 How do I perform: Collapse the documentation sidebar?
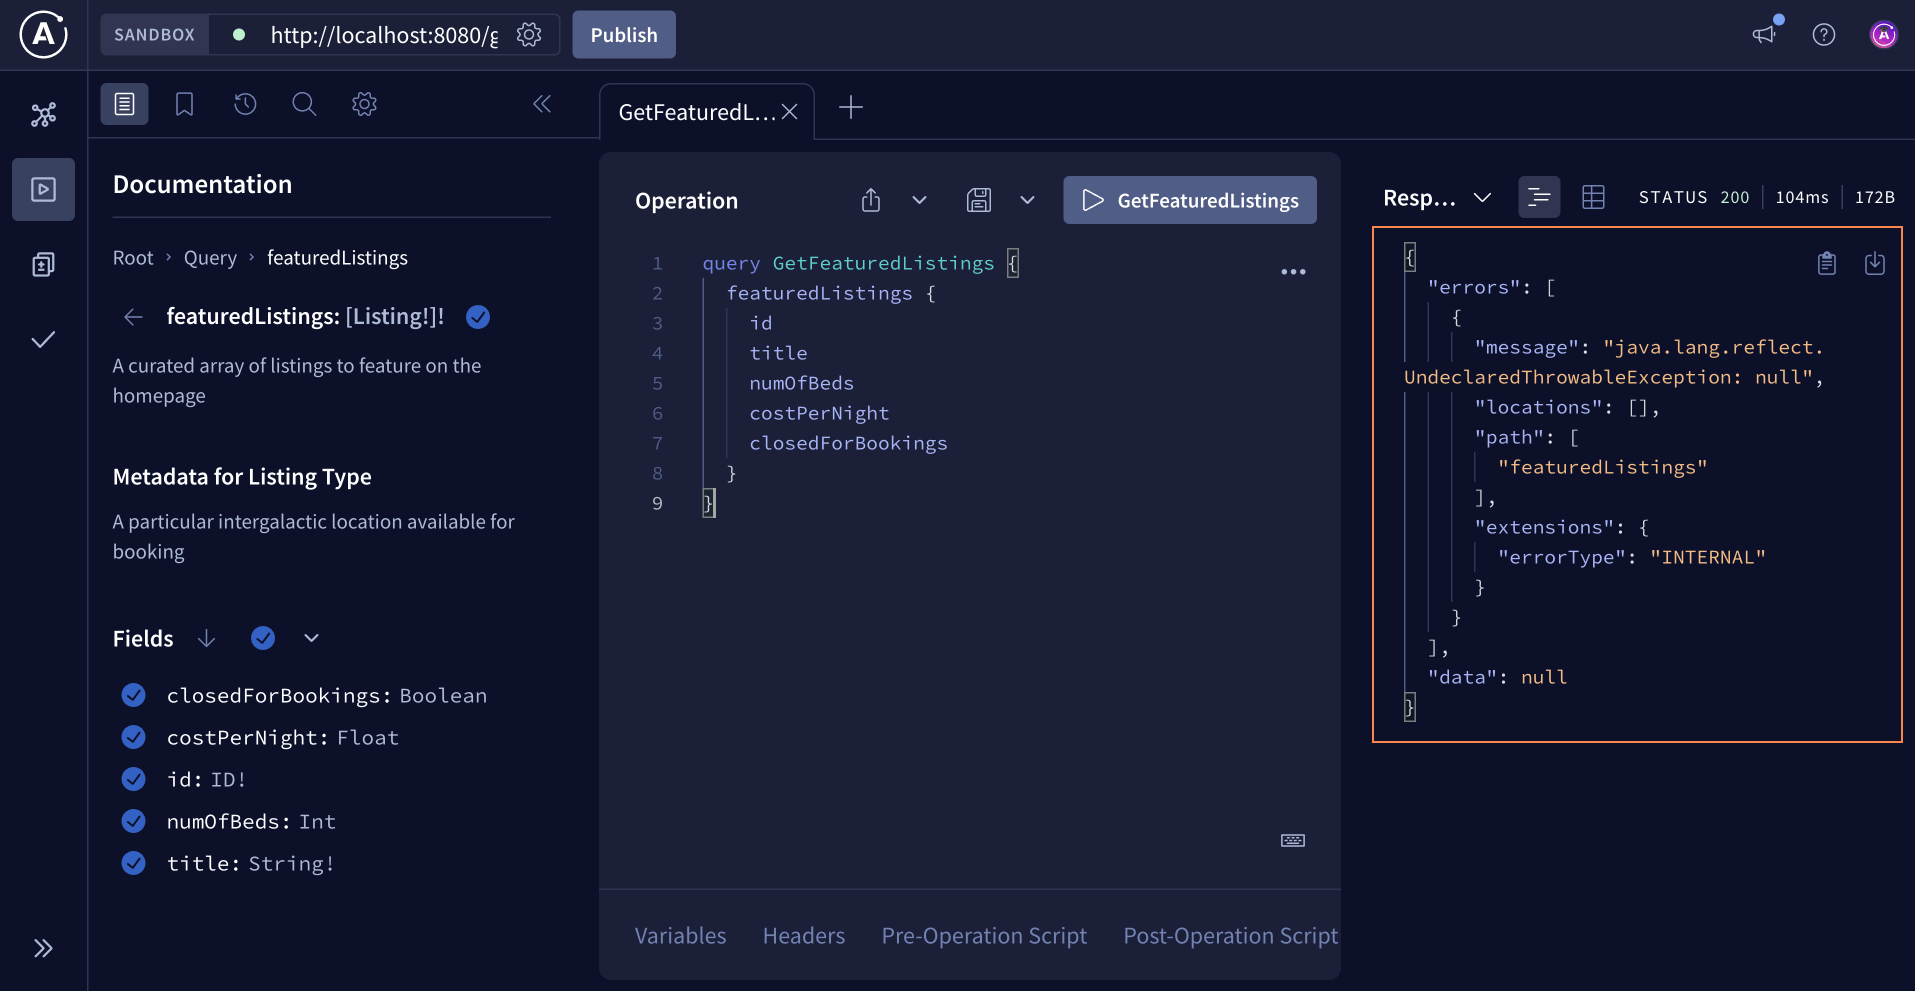(x=542, y=103)
